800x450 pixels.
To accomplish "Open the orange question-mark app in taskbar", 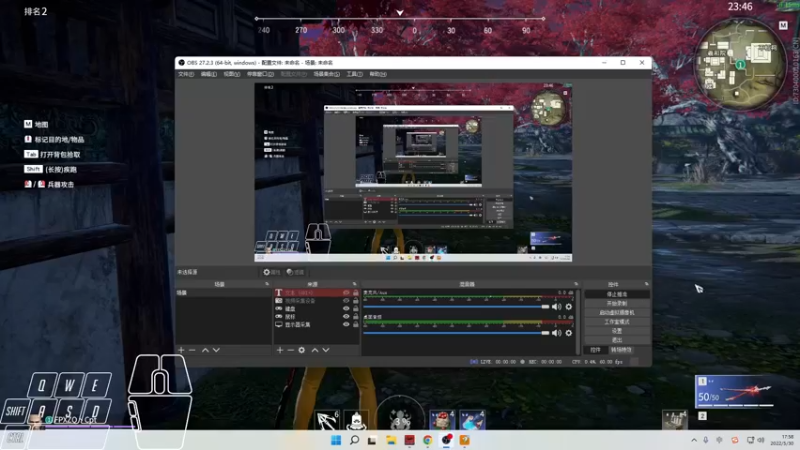I will point(464,440).
